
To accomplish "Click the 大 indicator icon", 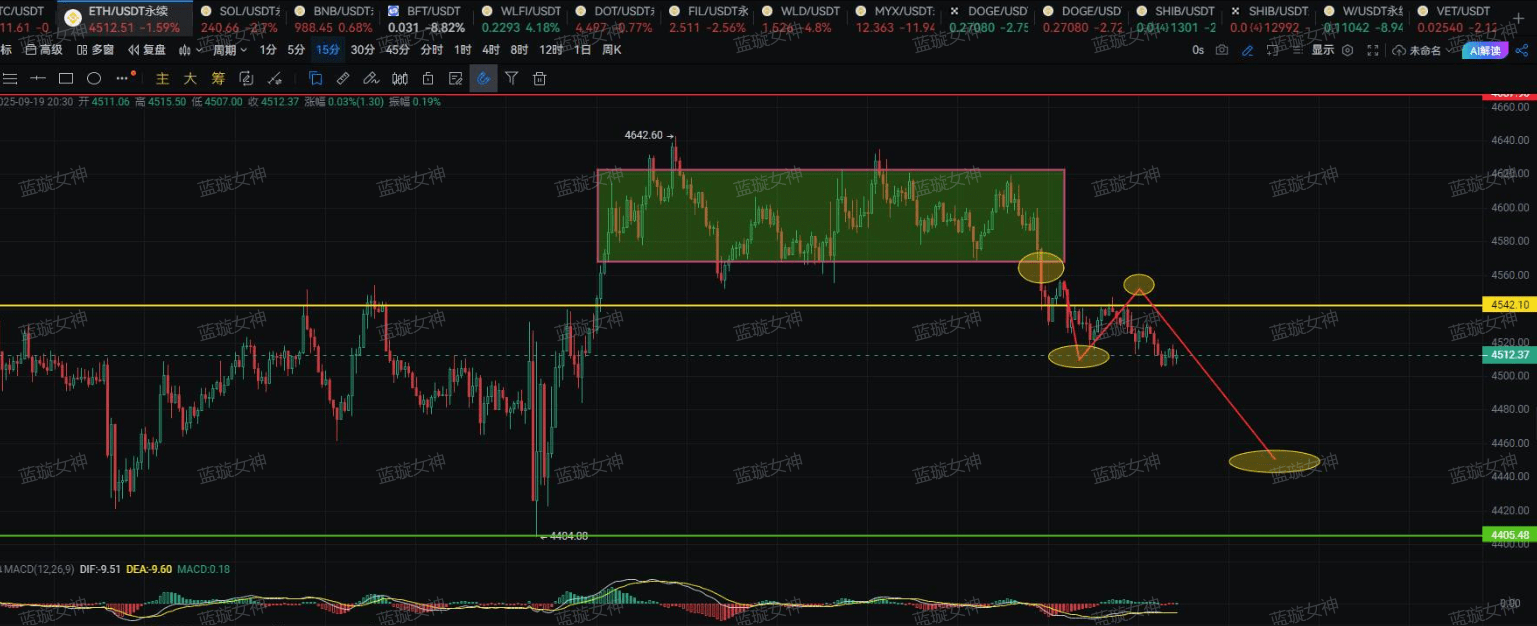I will [190, 78].
